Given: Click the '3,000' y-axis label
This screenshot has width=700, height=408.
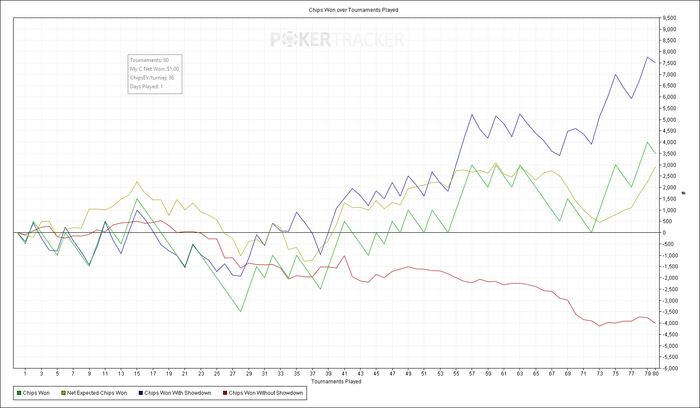Looking at the screenshot, I should point(670,165).
